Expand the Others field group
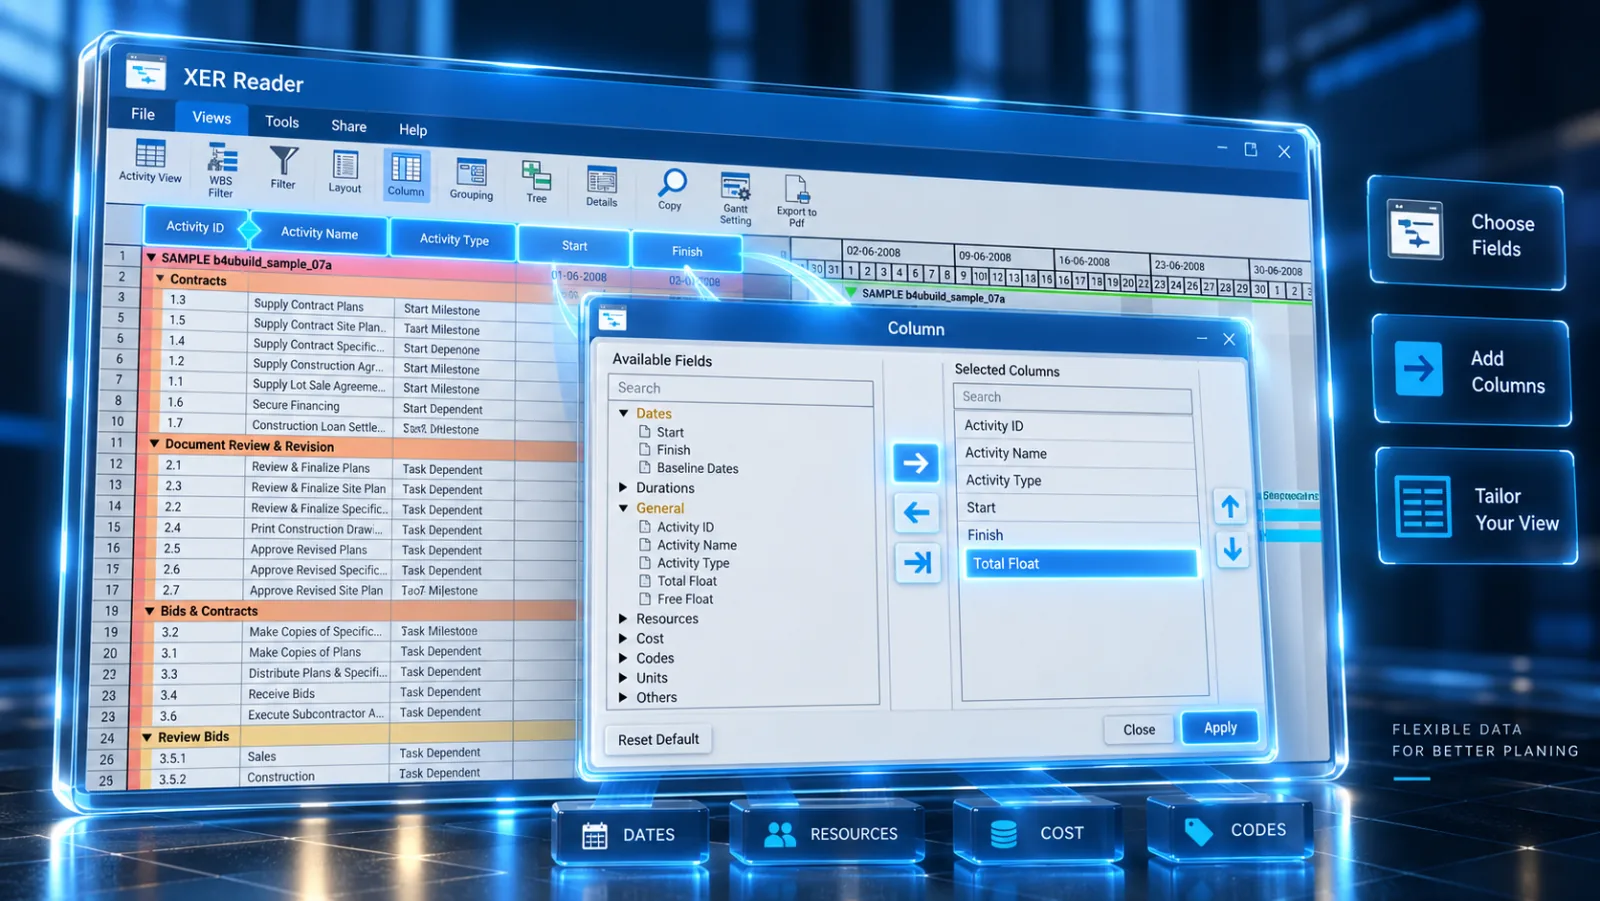Viewport: 1600px width, 901px height. tap(623, 697)
